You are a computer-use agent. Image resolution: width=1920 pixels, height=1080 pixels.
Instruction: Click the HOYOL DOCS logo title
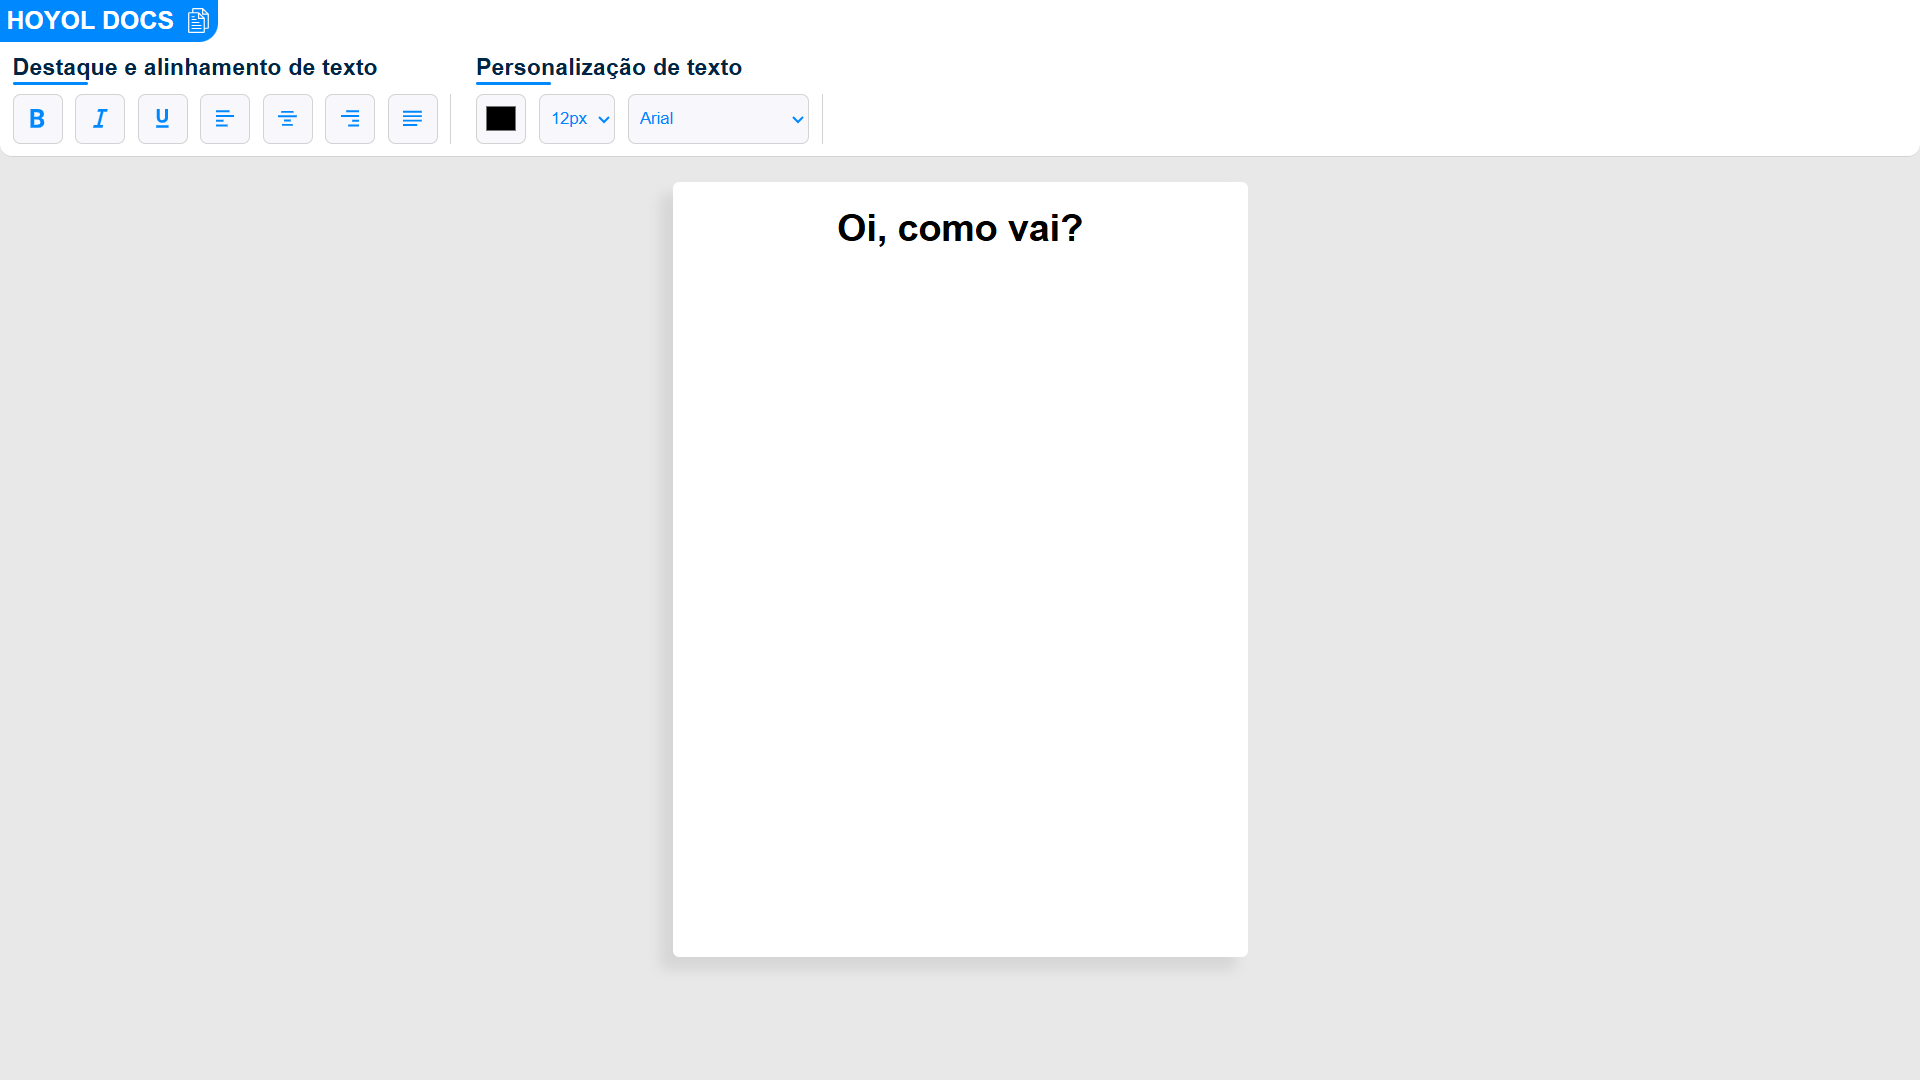[90, 20]
